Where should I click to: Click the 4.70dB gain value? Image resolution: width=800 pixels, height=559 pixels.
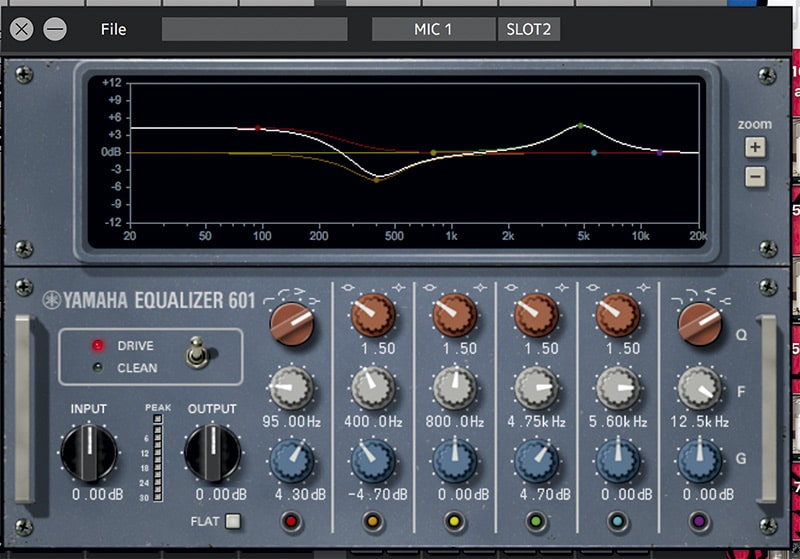tap(545, 494)
